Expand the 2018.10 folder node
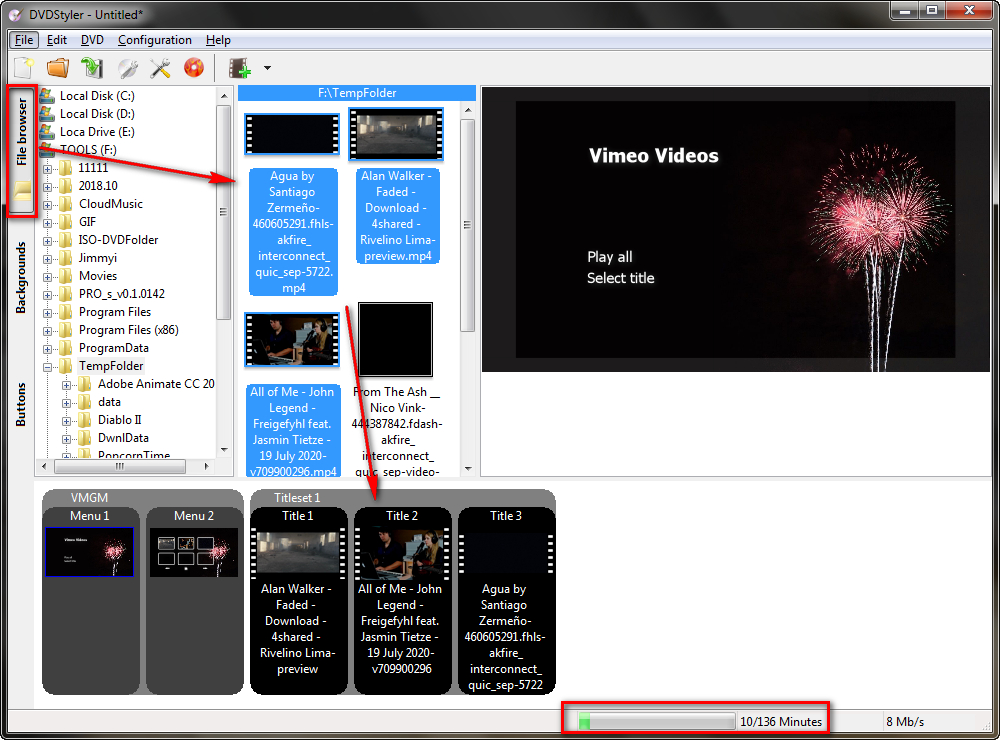Viewport: 1000px width, 740px height. pos(47,187)
